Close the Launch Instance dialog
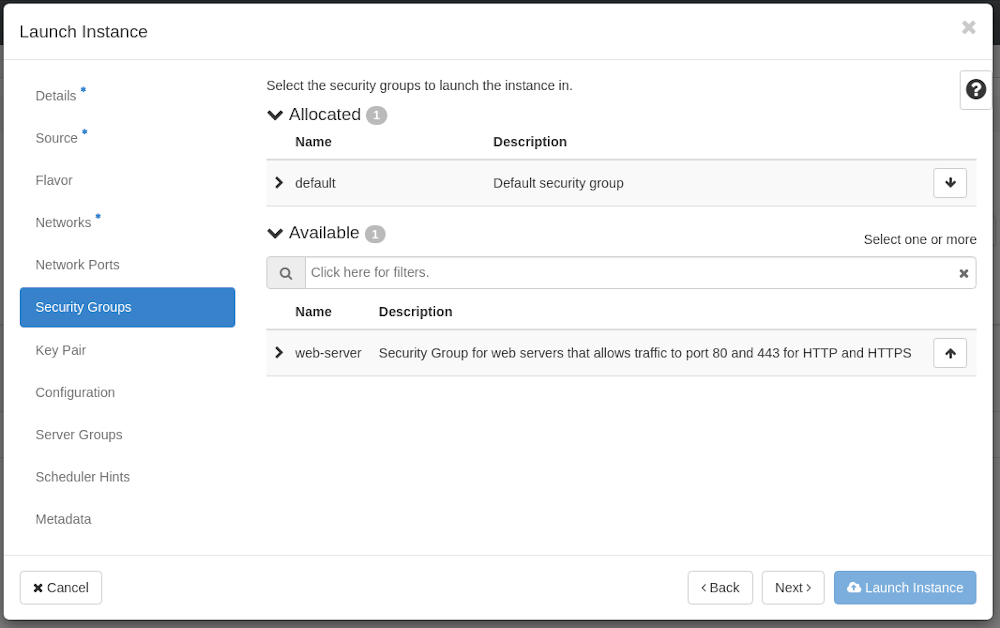The width and height of the screenshot is (1000, 628). click(x=968, y=27)
